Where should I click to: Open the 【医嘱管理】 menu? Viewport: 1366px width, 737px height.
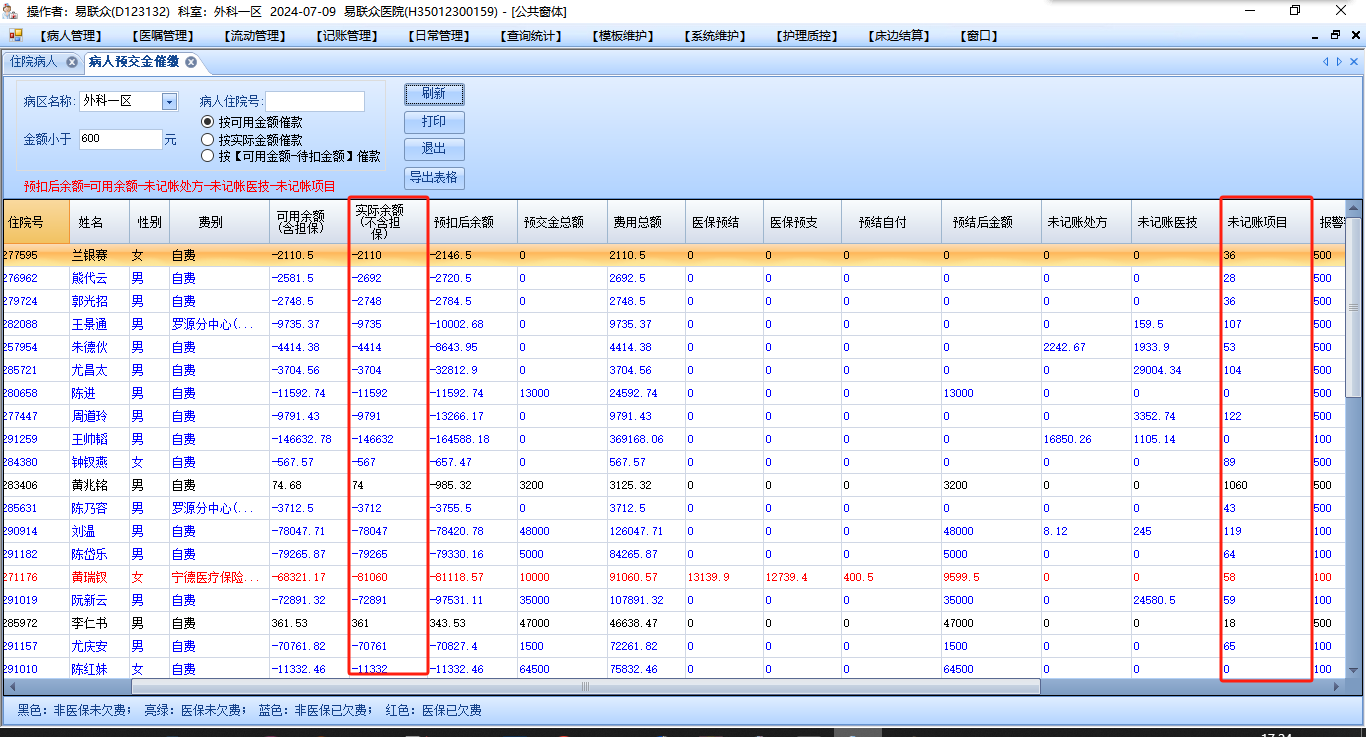[165, 36]
